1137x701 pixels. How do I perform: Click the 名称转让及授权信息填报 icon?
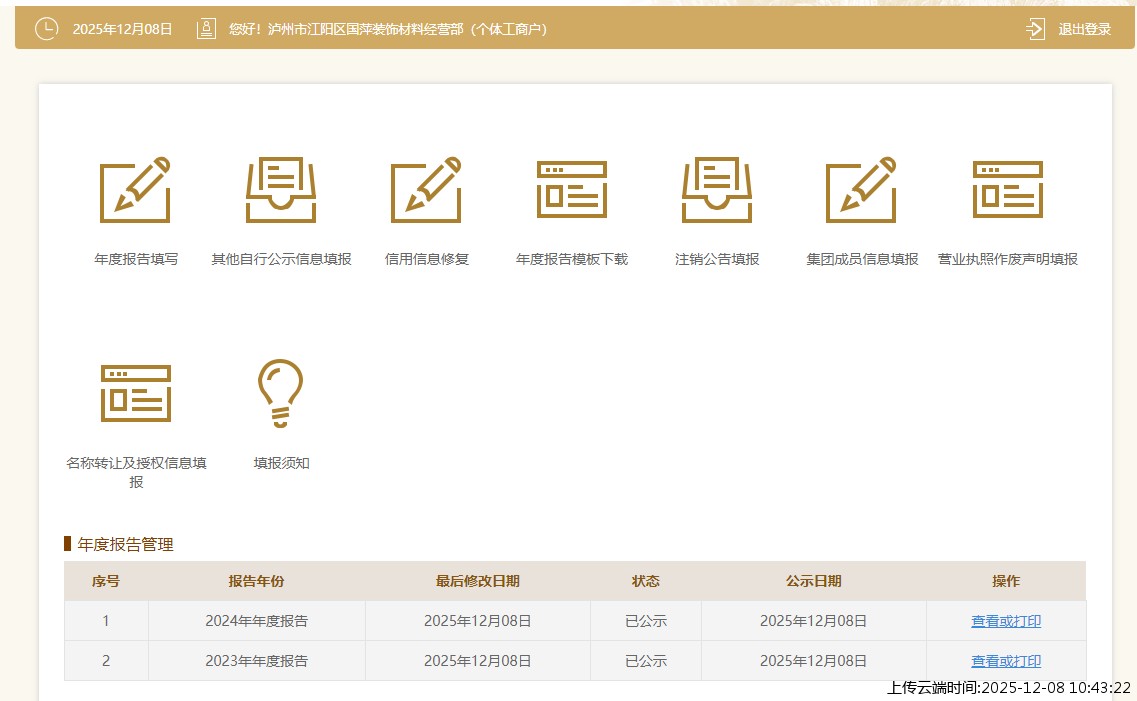[x=136, y=393]
